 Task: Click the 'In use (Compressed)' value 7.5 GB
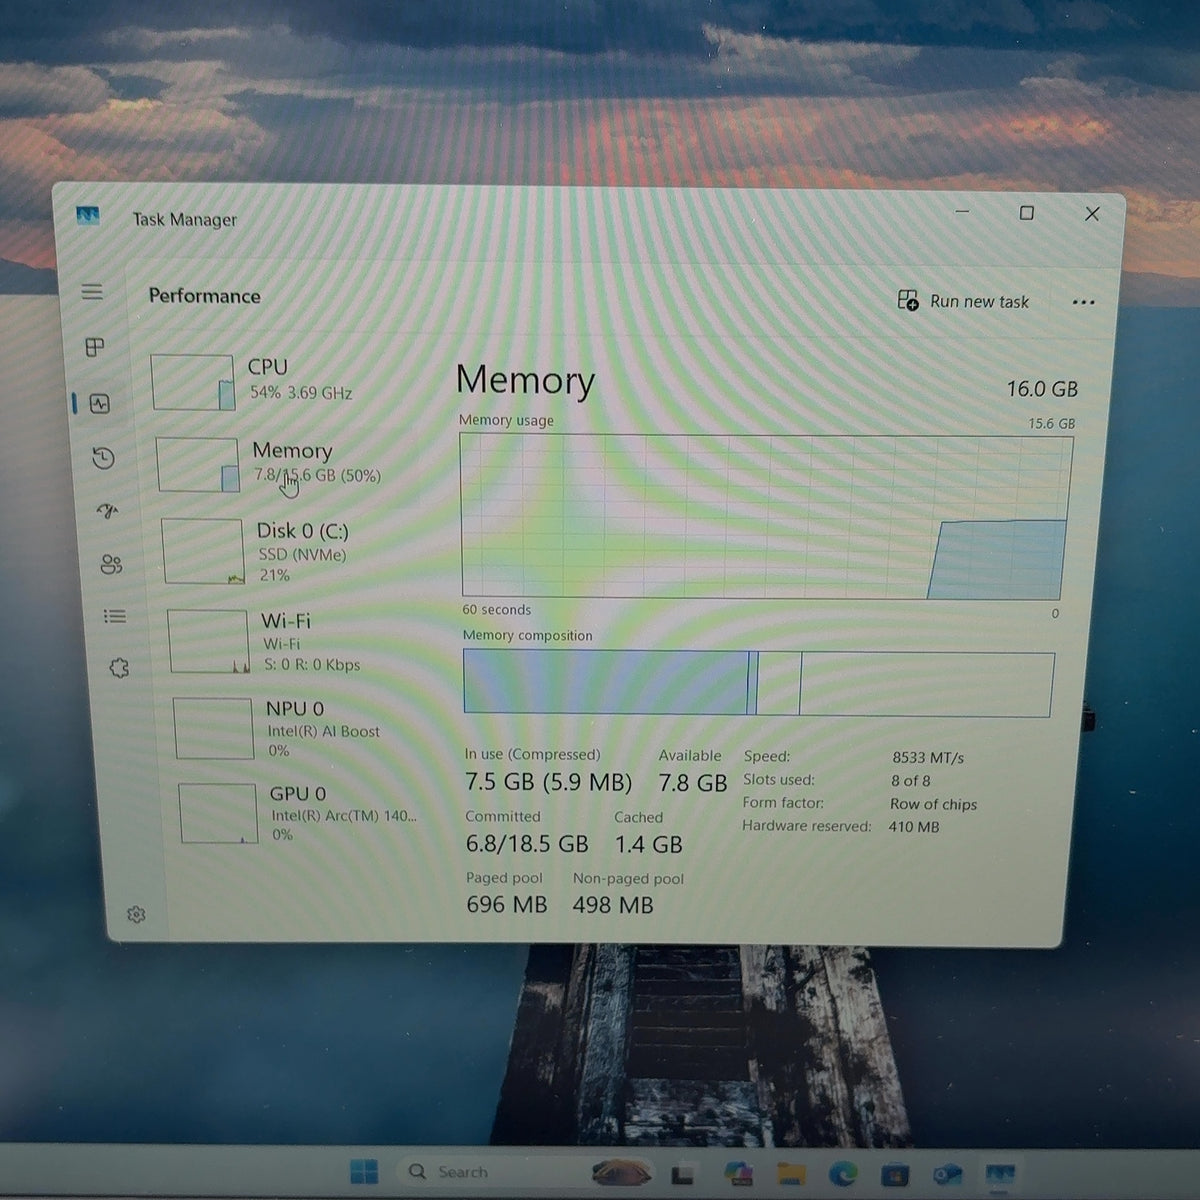548,782
